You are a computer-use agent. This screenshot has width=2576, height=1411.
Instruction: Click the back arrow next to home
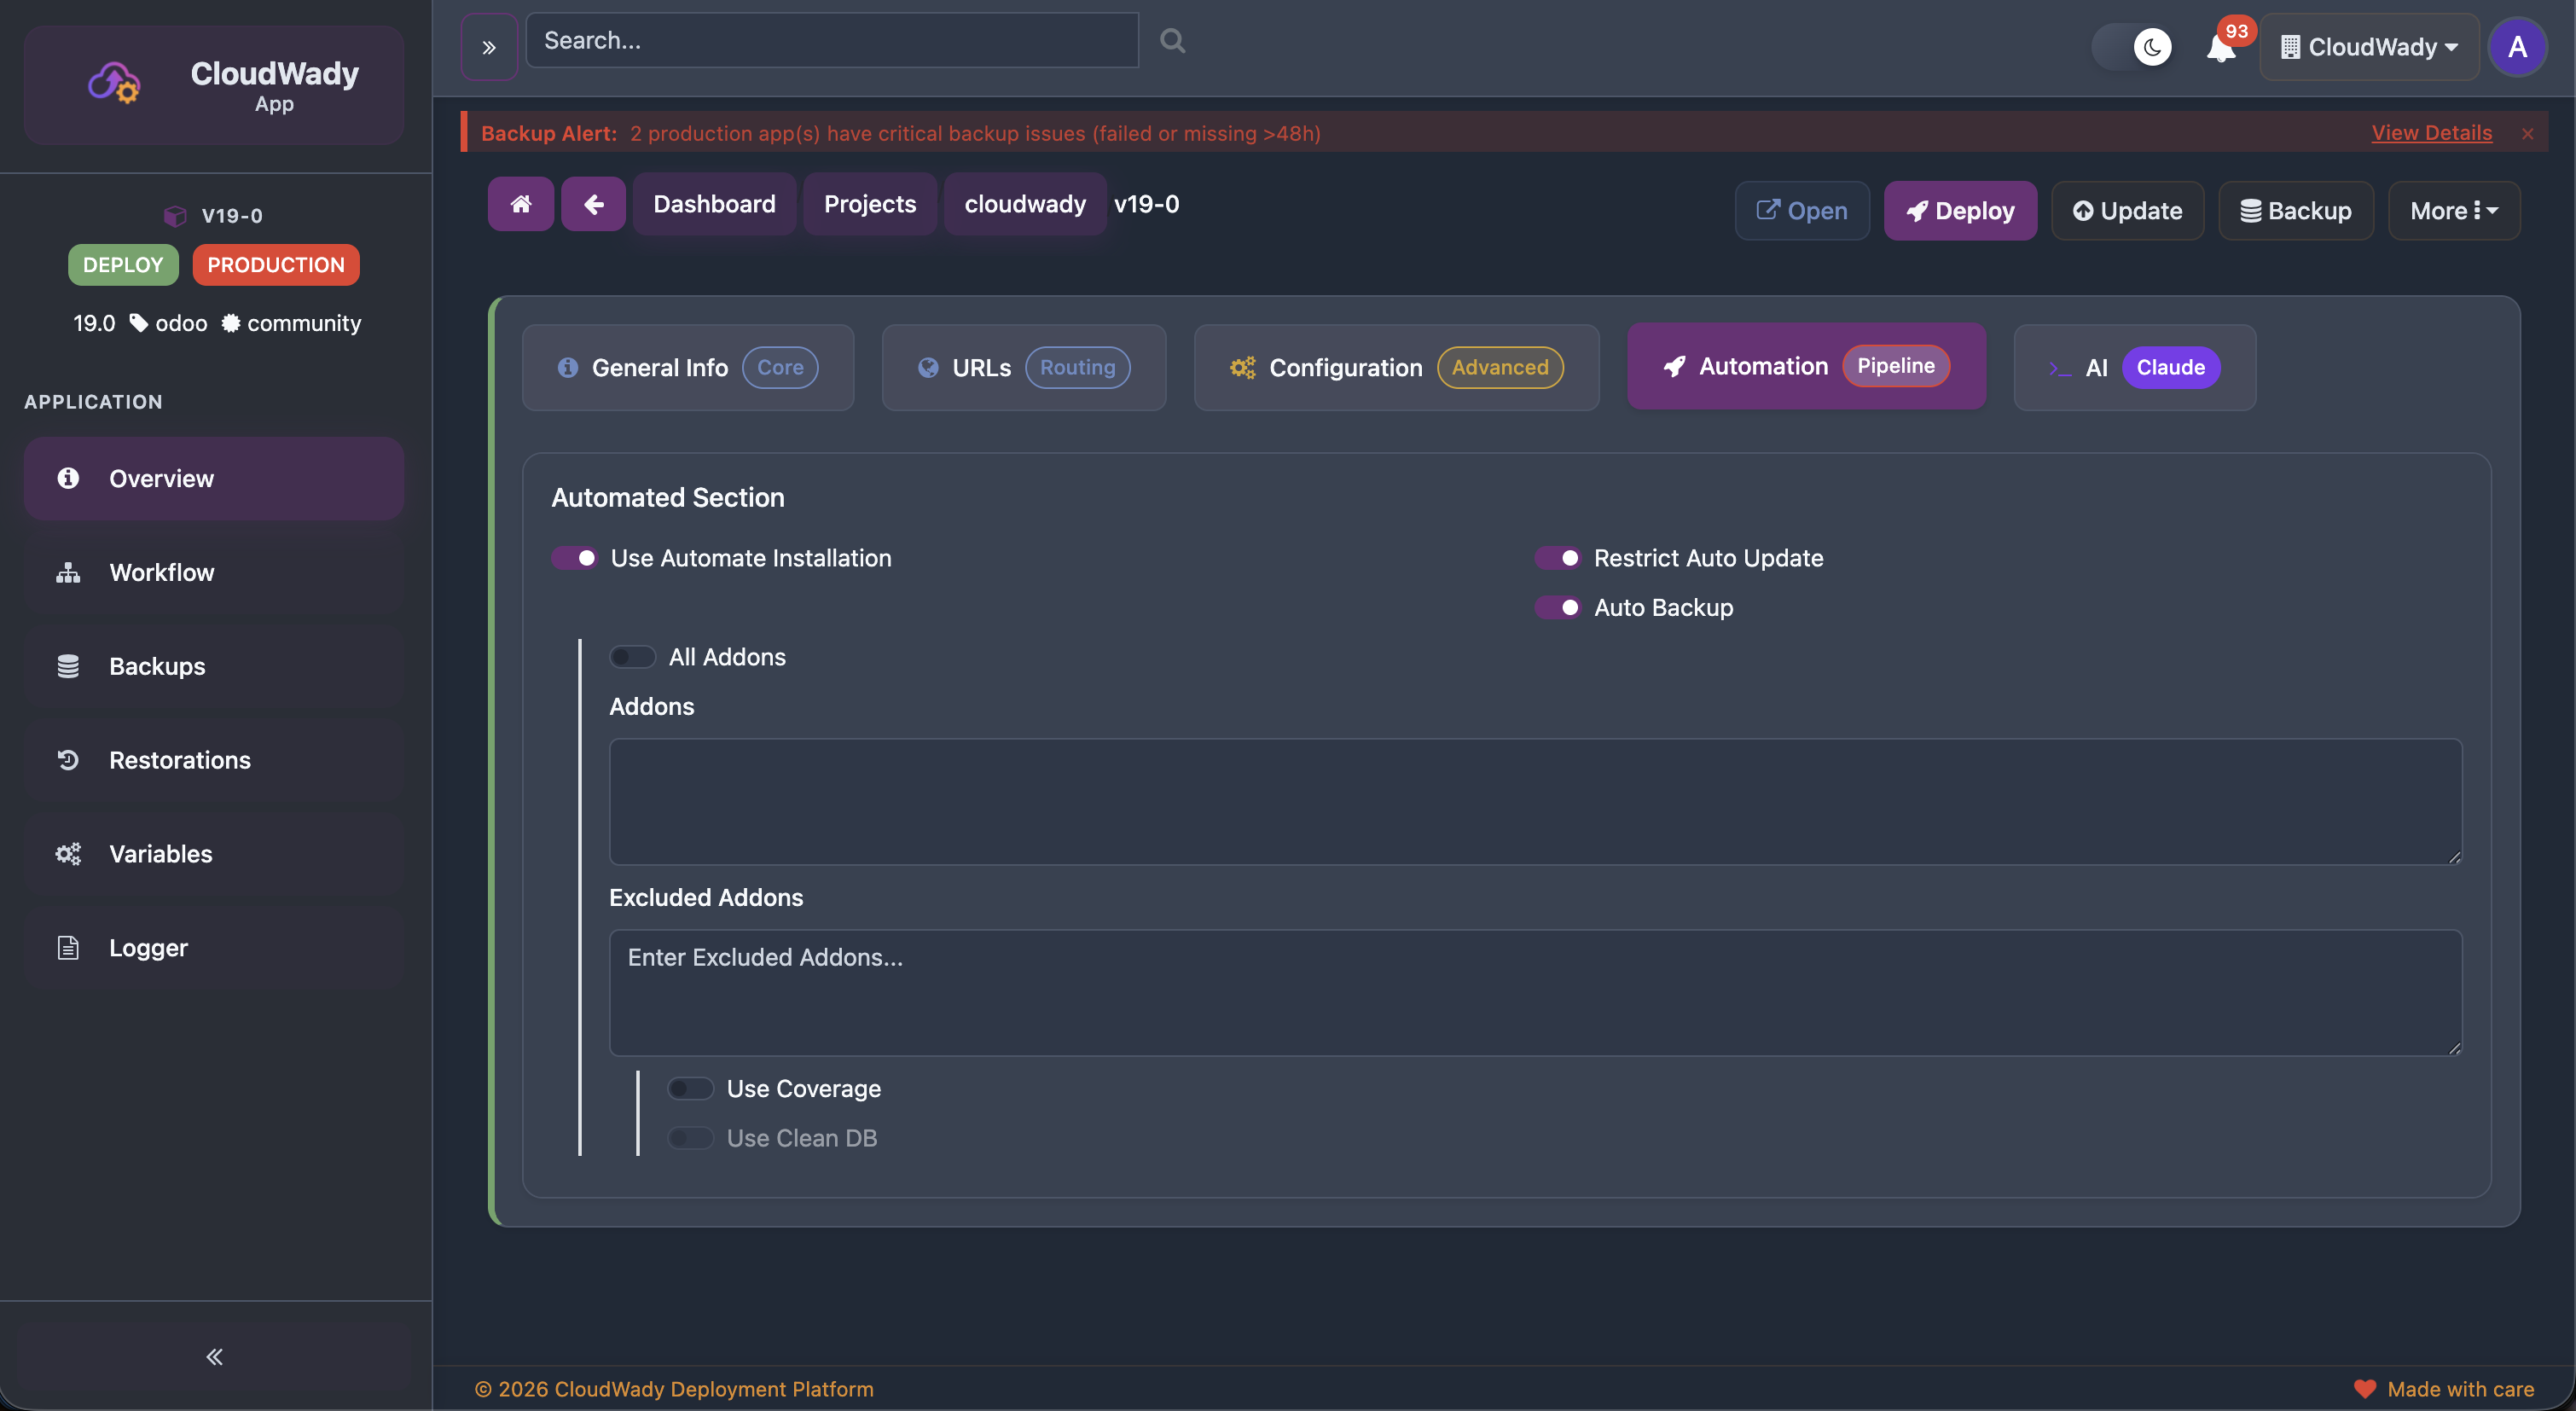click(593, 203)
